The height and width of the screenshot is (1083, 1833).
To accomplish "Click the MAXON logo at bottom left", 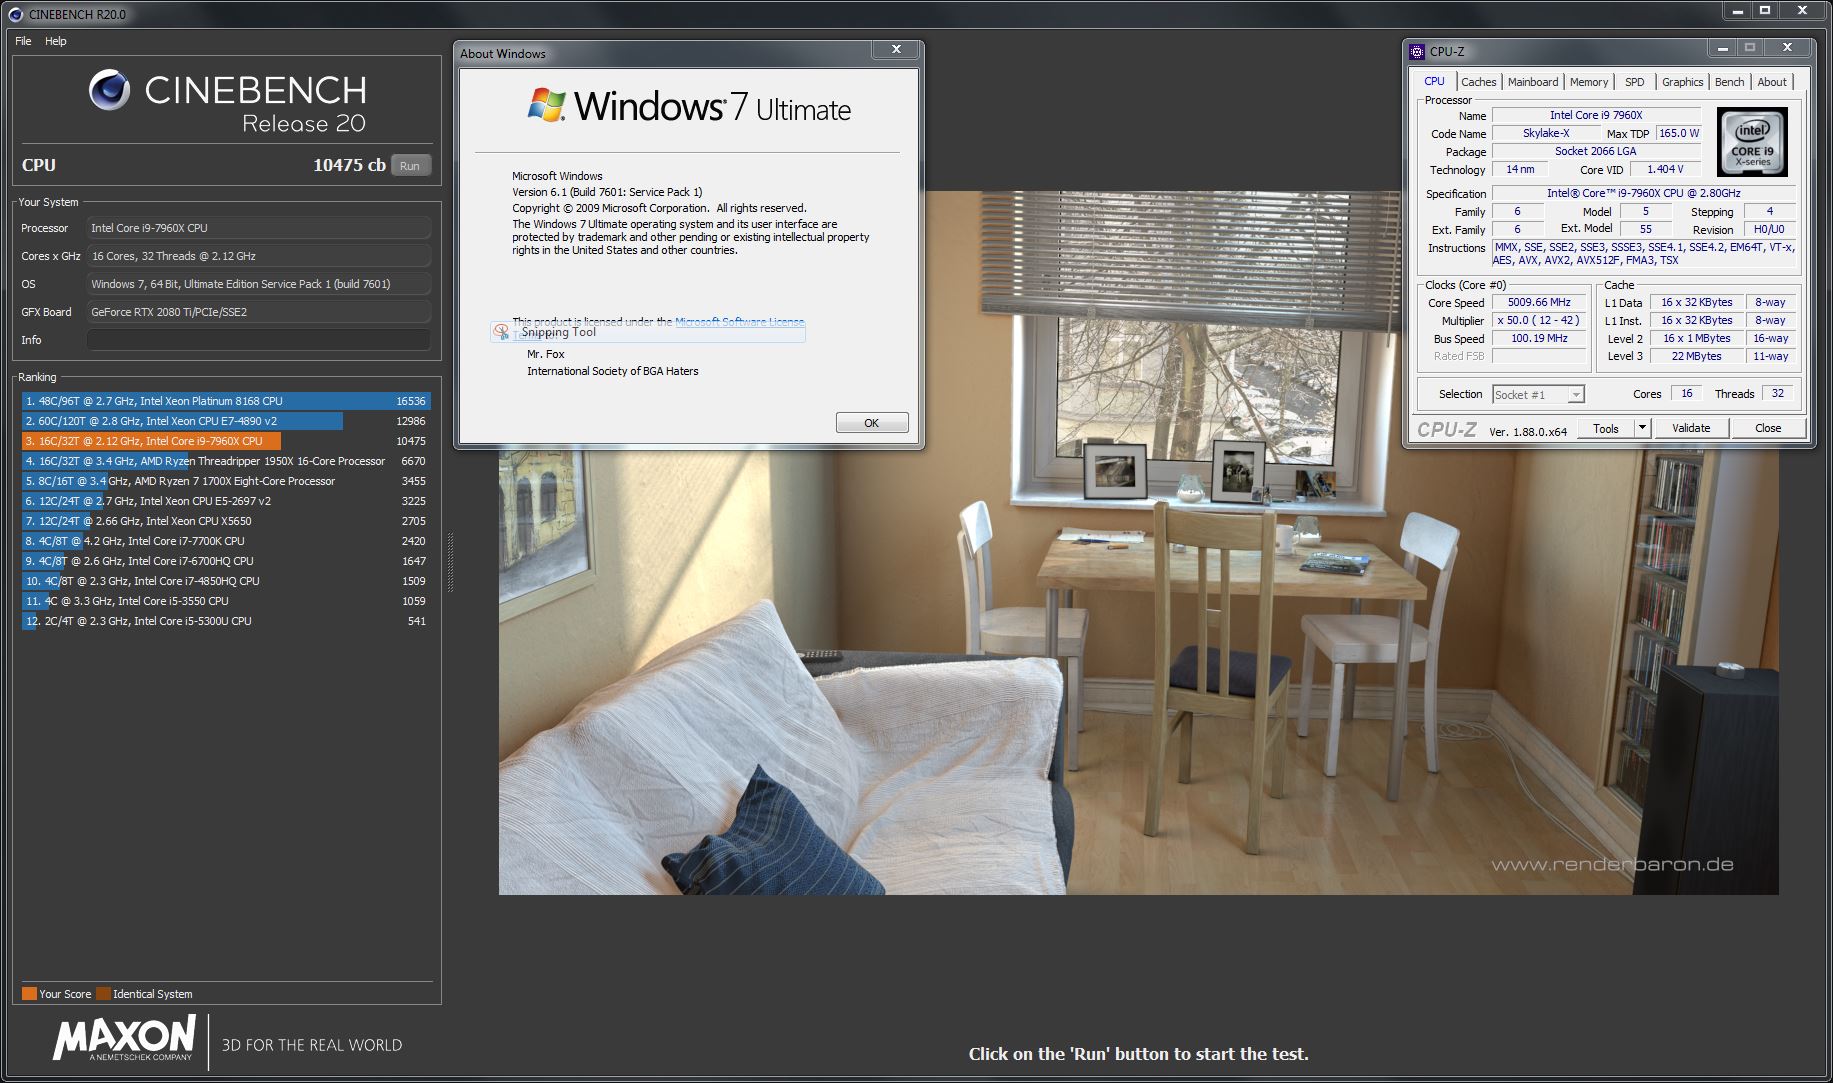I will [x=125, y=1039].
